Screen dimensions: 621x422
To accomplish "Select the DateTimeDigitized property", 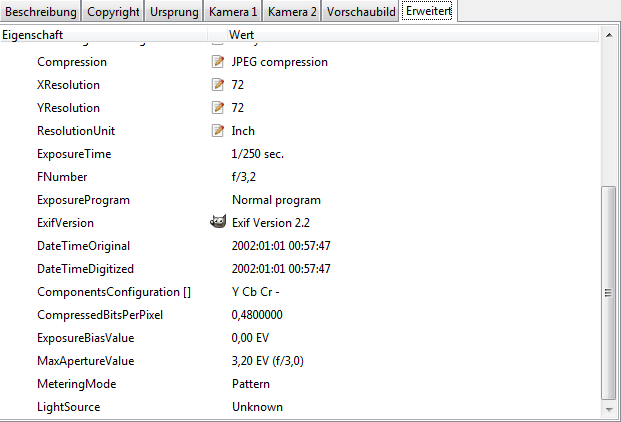I will tap(85, 269).
